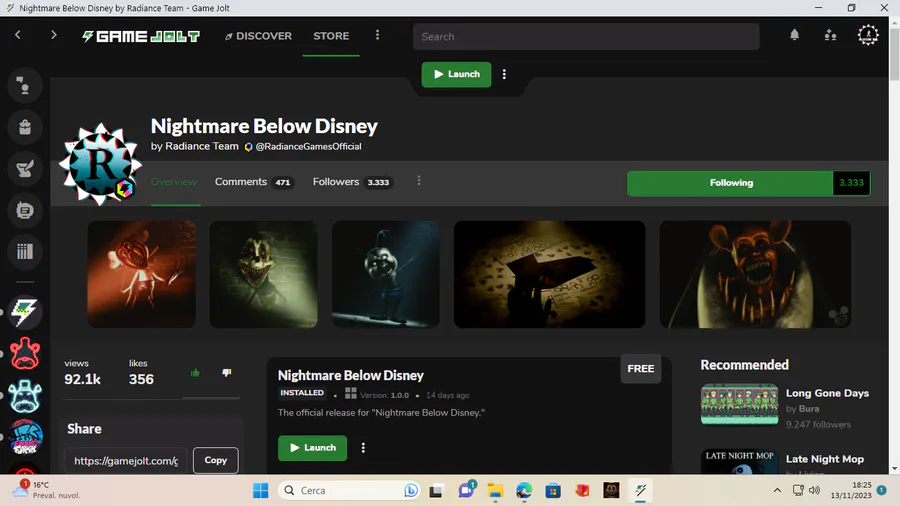
Task: Copy the share link
Action: (x=216, y=460)
